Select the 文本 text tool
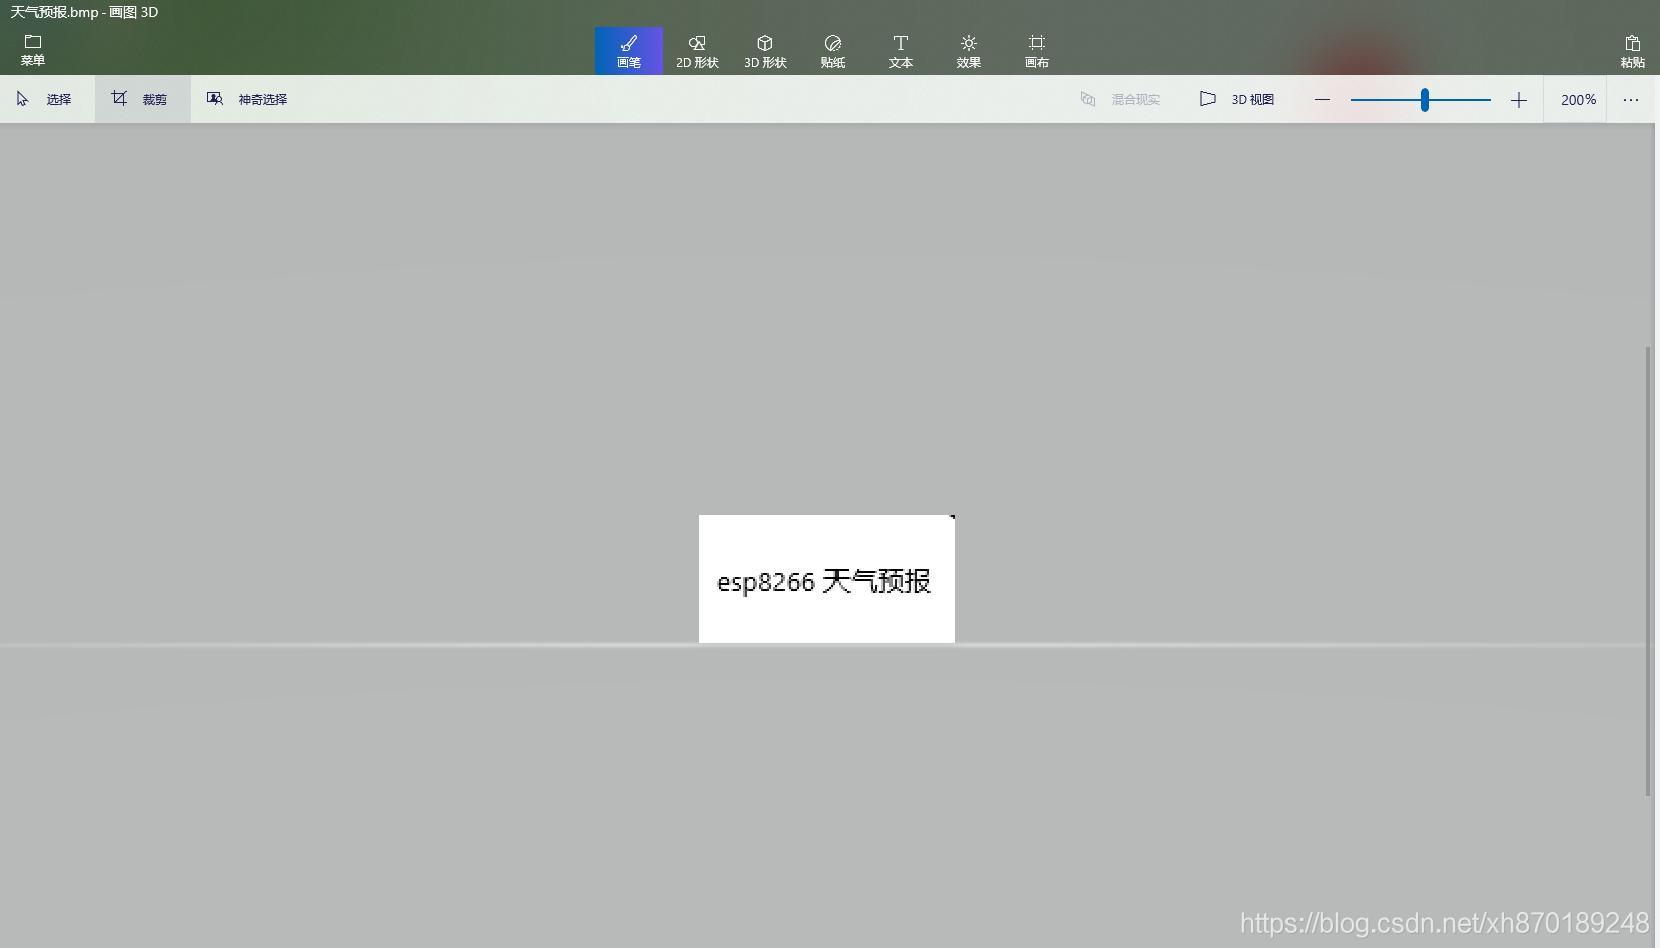The image size is (1660, 948). [x=901, y=50]
